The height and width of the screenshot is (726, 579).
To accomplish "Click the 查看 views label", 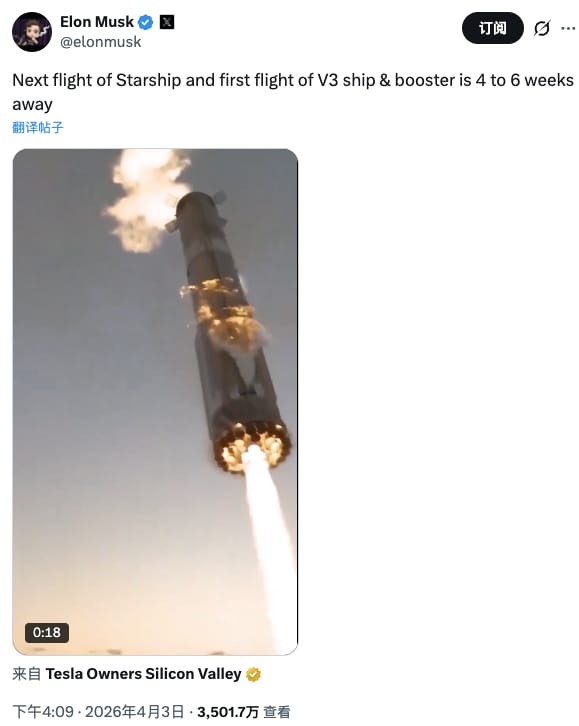I will click(276, 712).
